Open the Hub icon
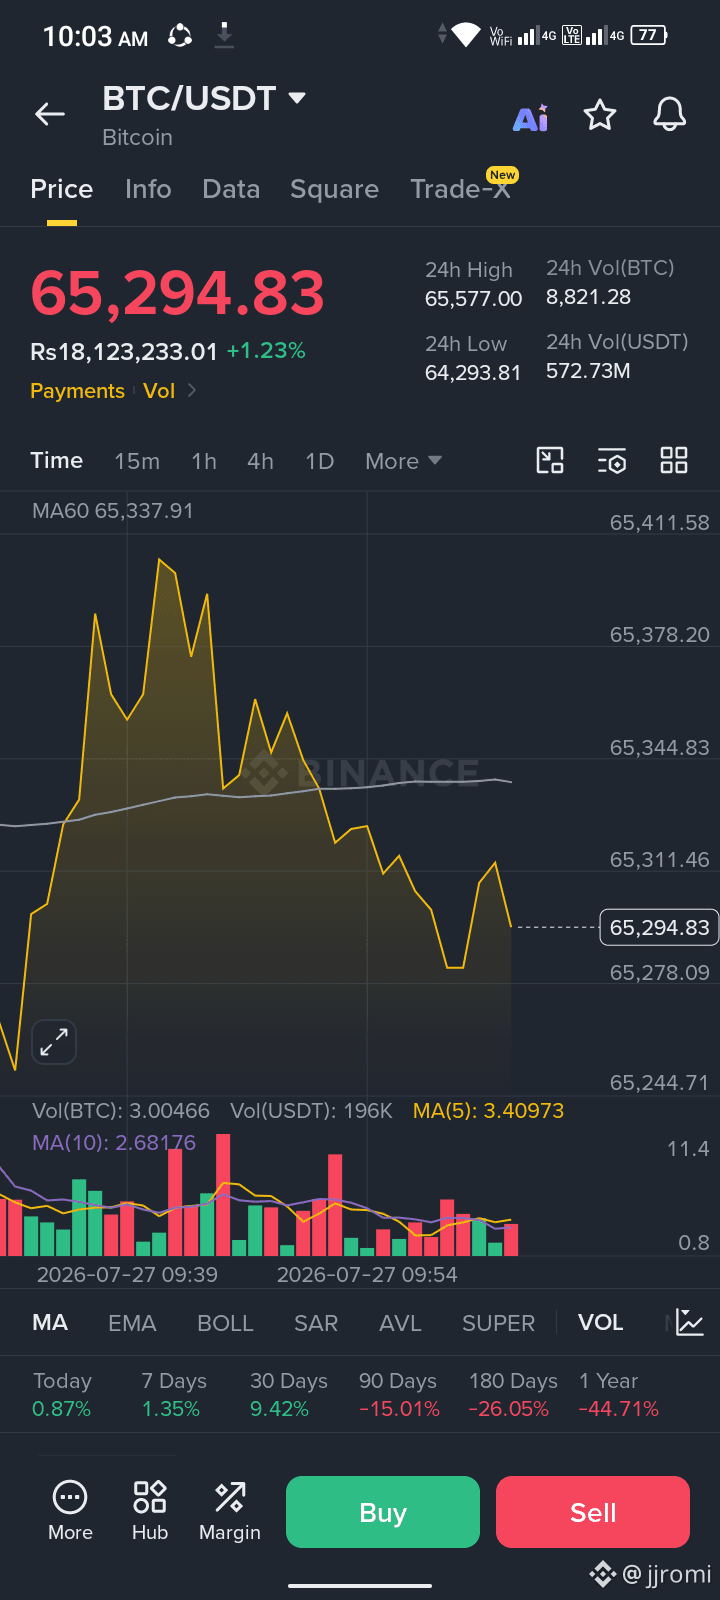 coord(150,1510)
